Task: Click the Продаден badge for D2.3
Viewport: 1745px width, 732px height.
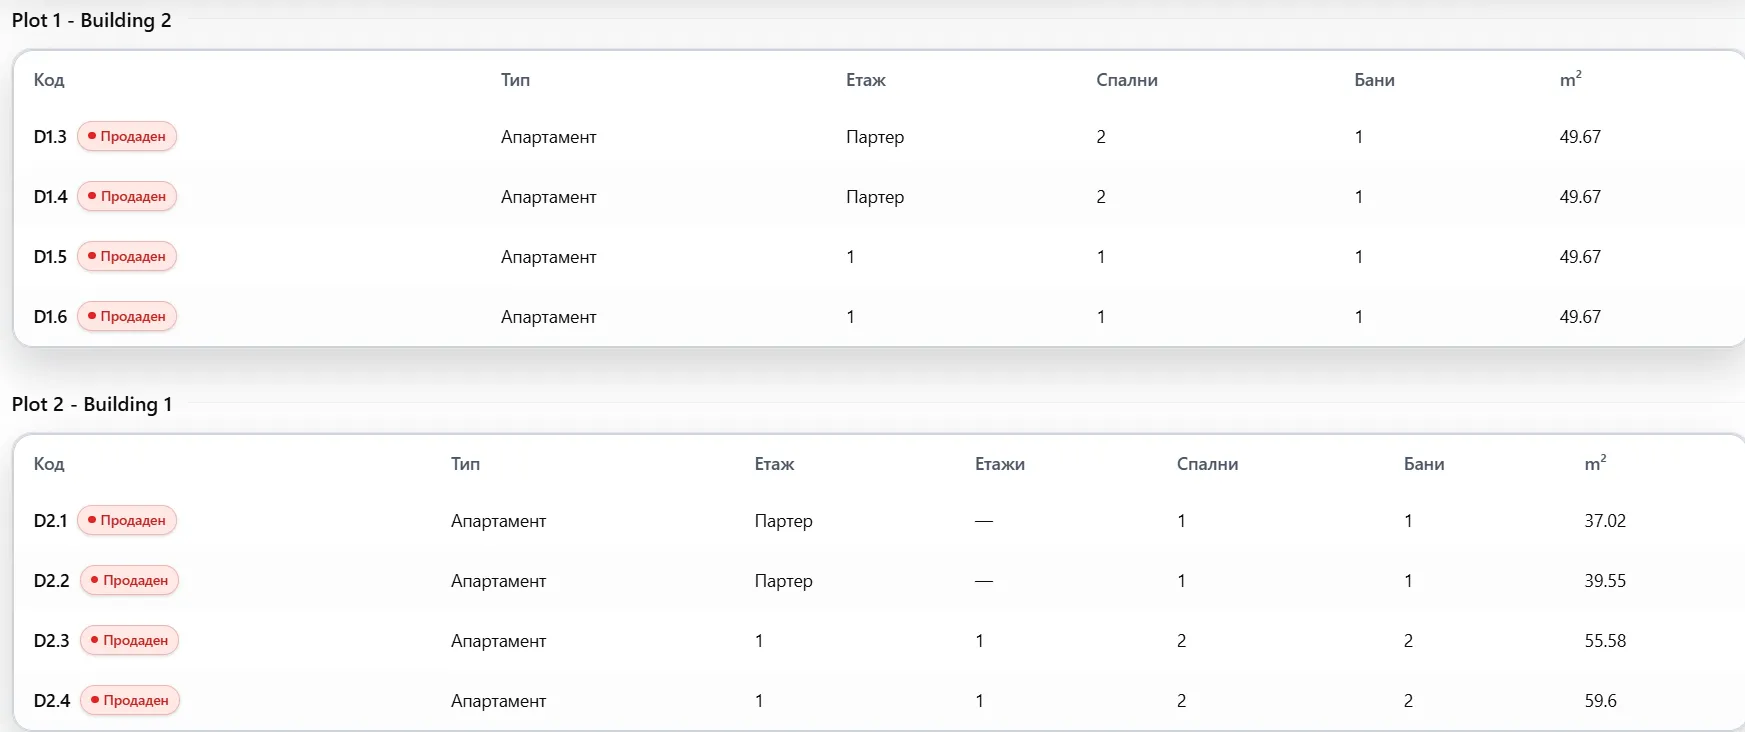Action: pyautogui.click(x=129, y=640)
